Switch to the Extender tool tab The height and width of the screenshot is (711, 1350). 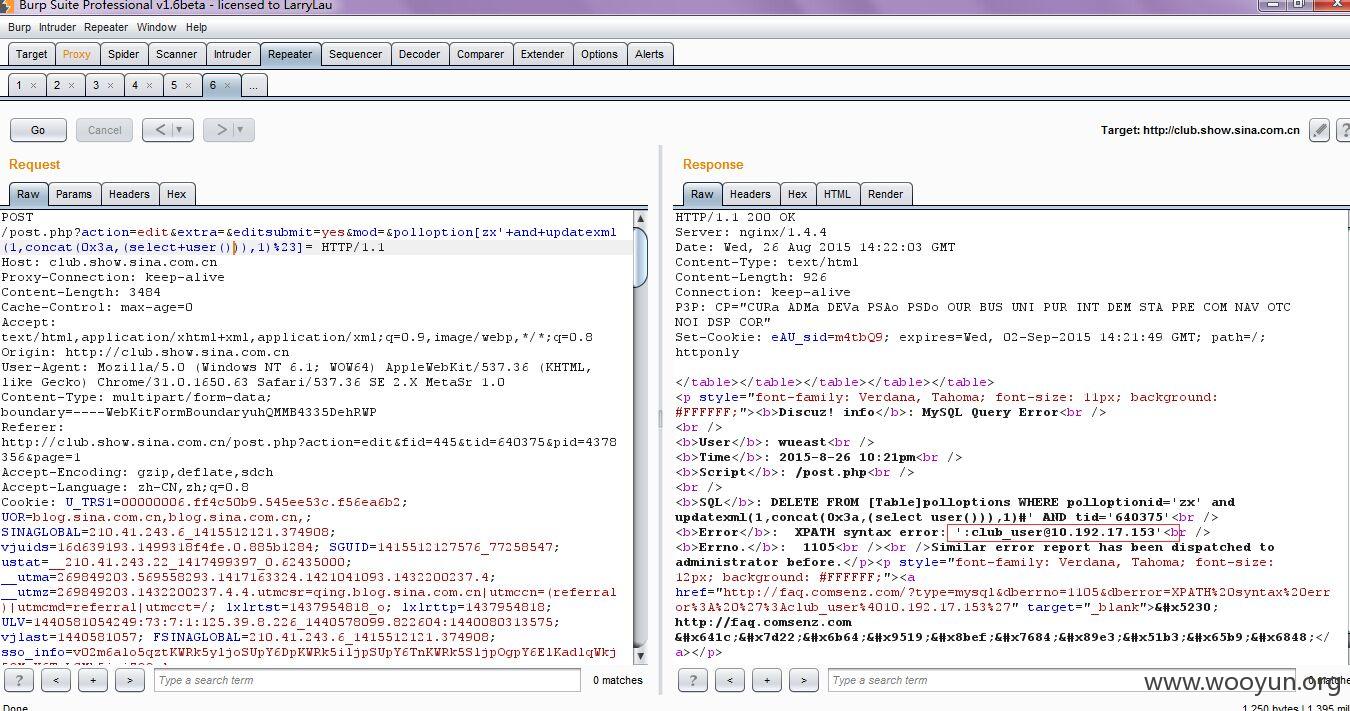click(x=542, y=54)
